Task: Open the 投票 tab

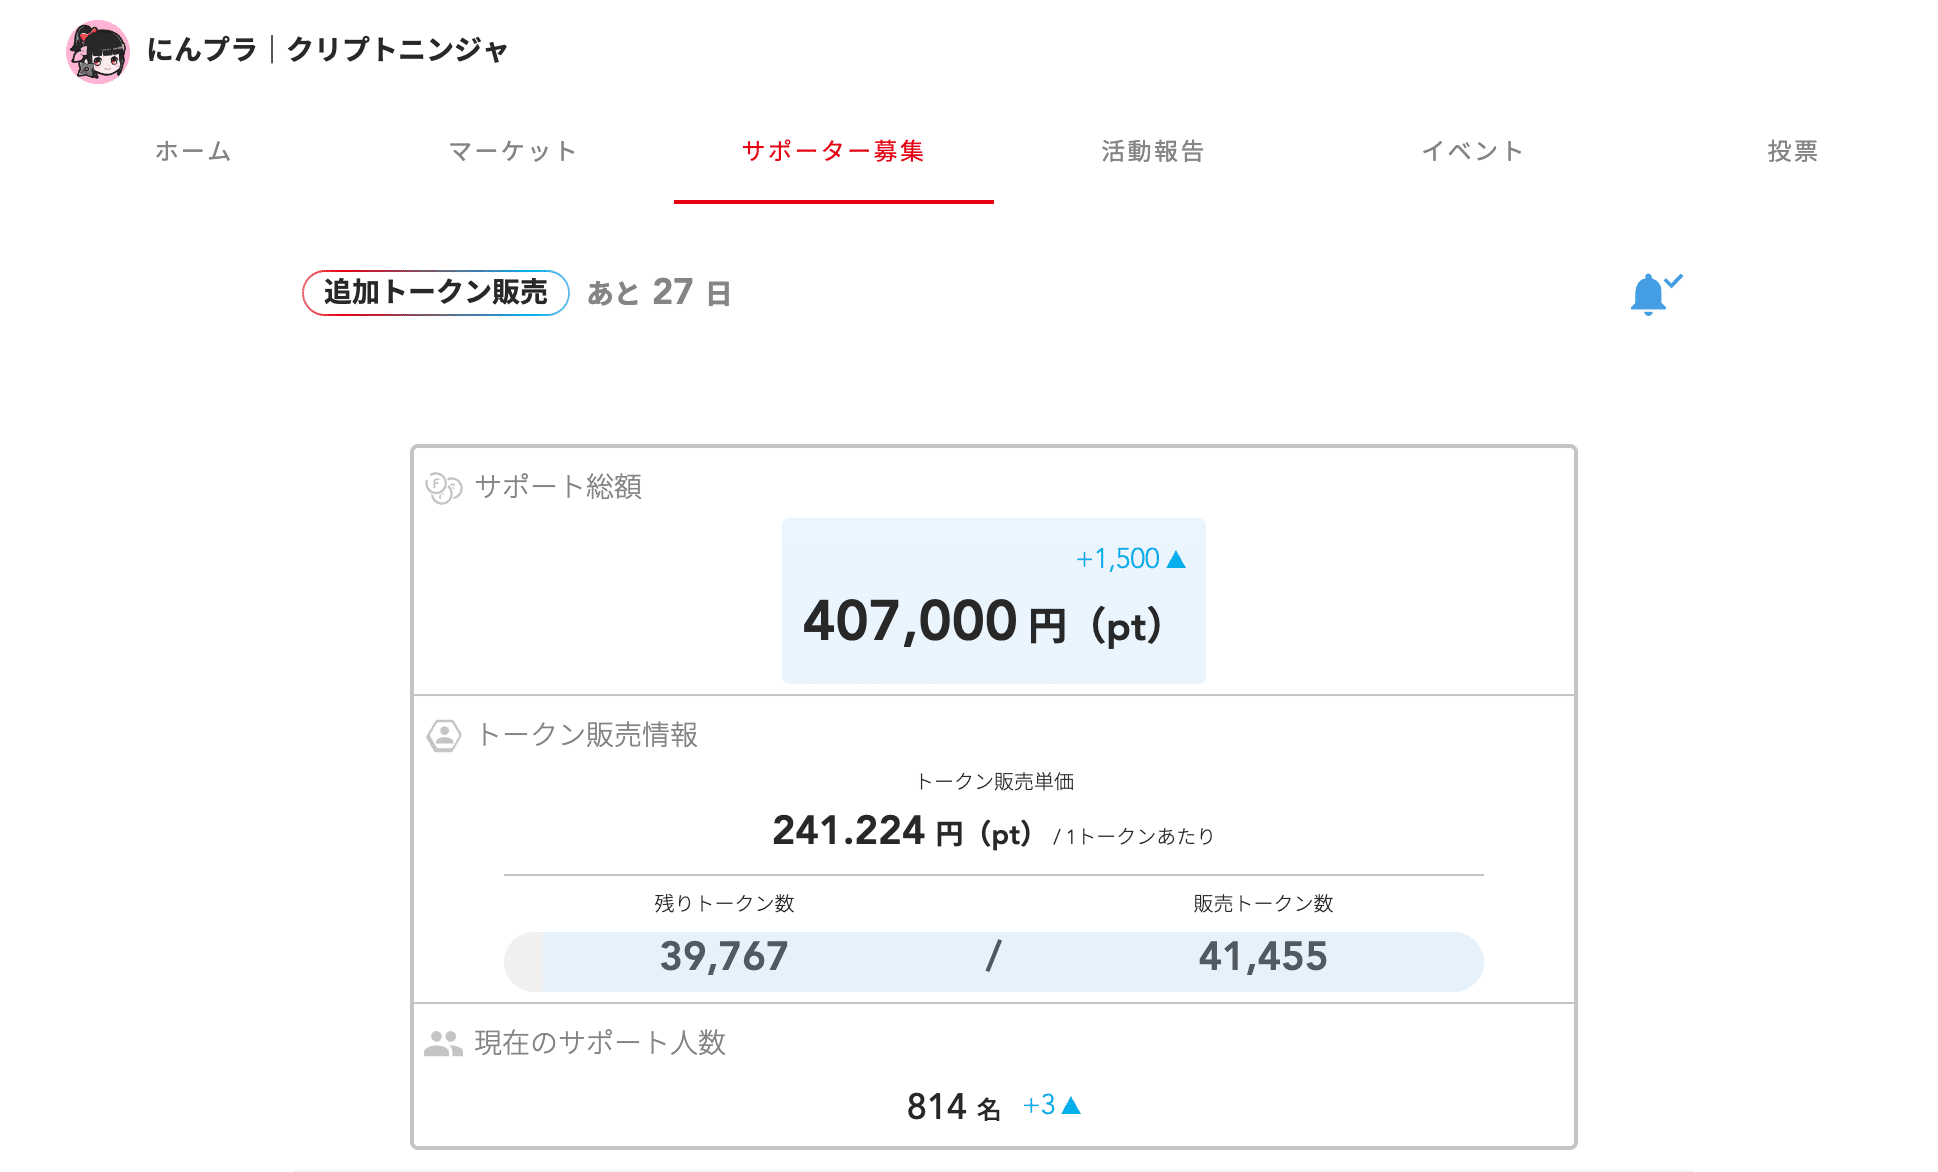Action: click(1793, 151)
